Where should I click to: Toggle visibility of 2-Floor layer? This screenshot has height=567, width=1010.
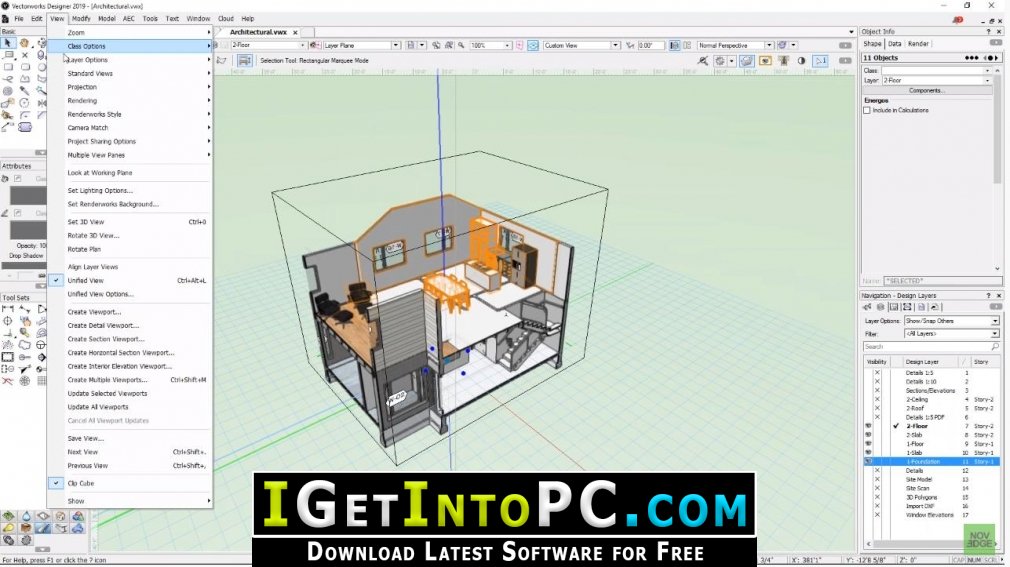tap(868, 426)
